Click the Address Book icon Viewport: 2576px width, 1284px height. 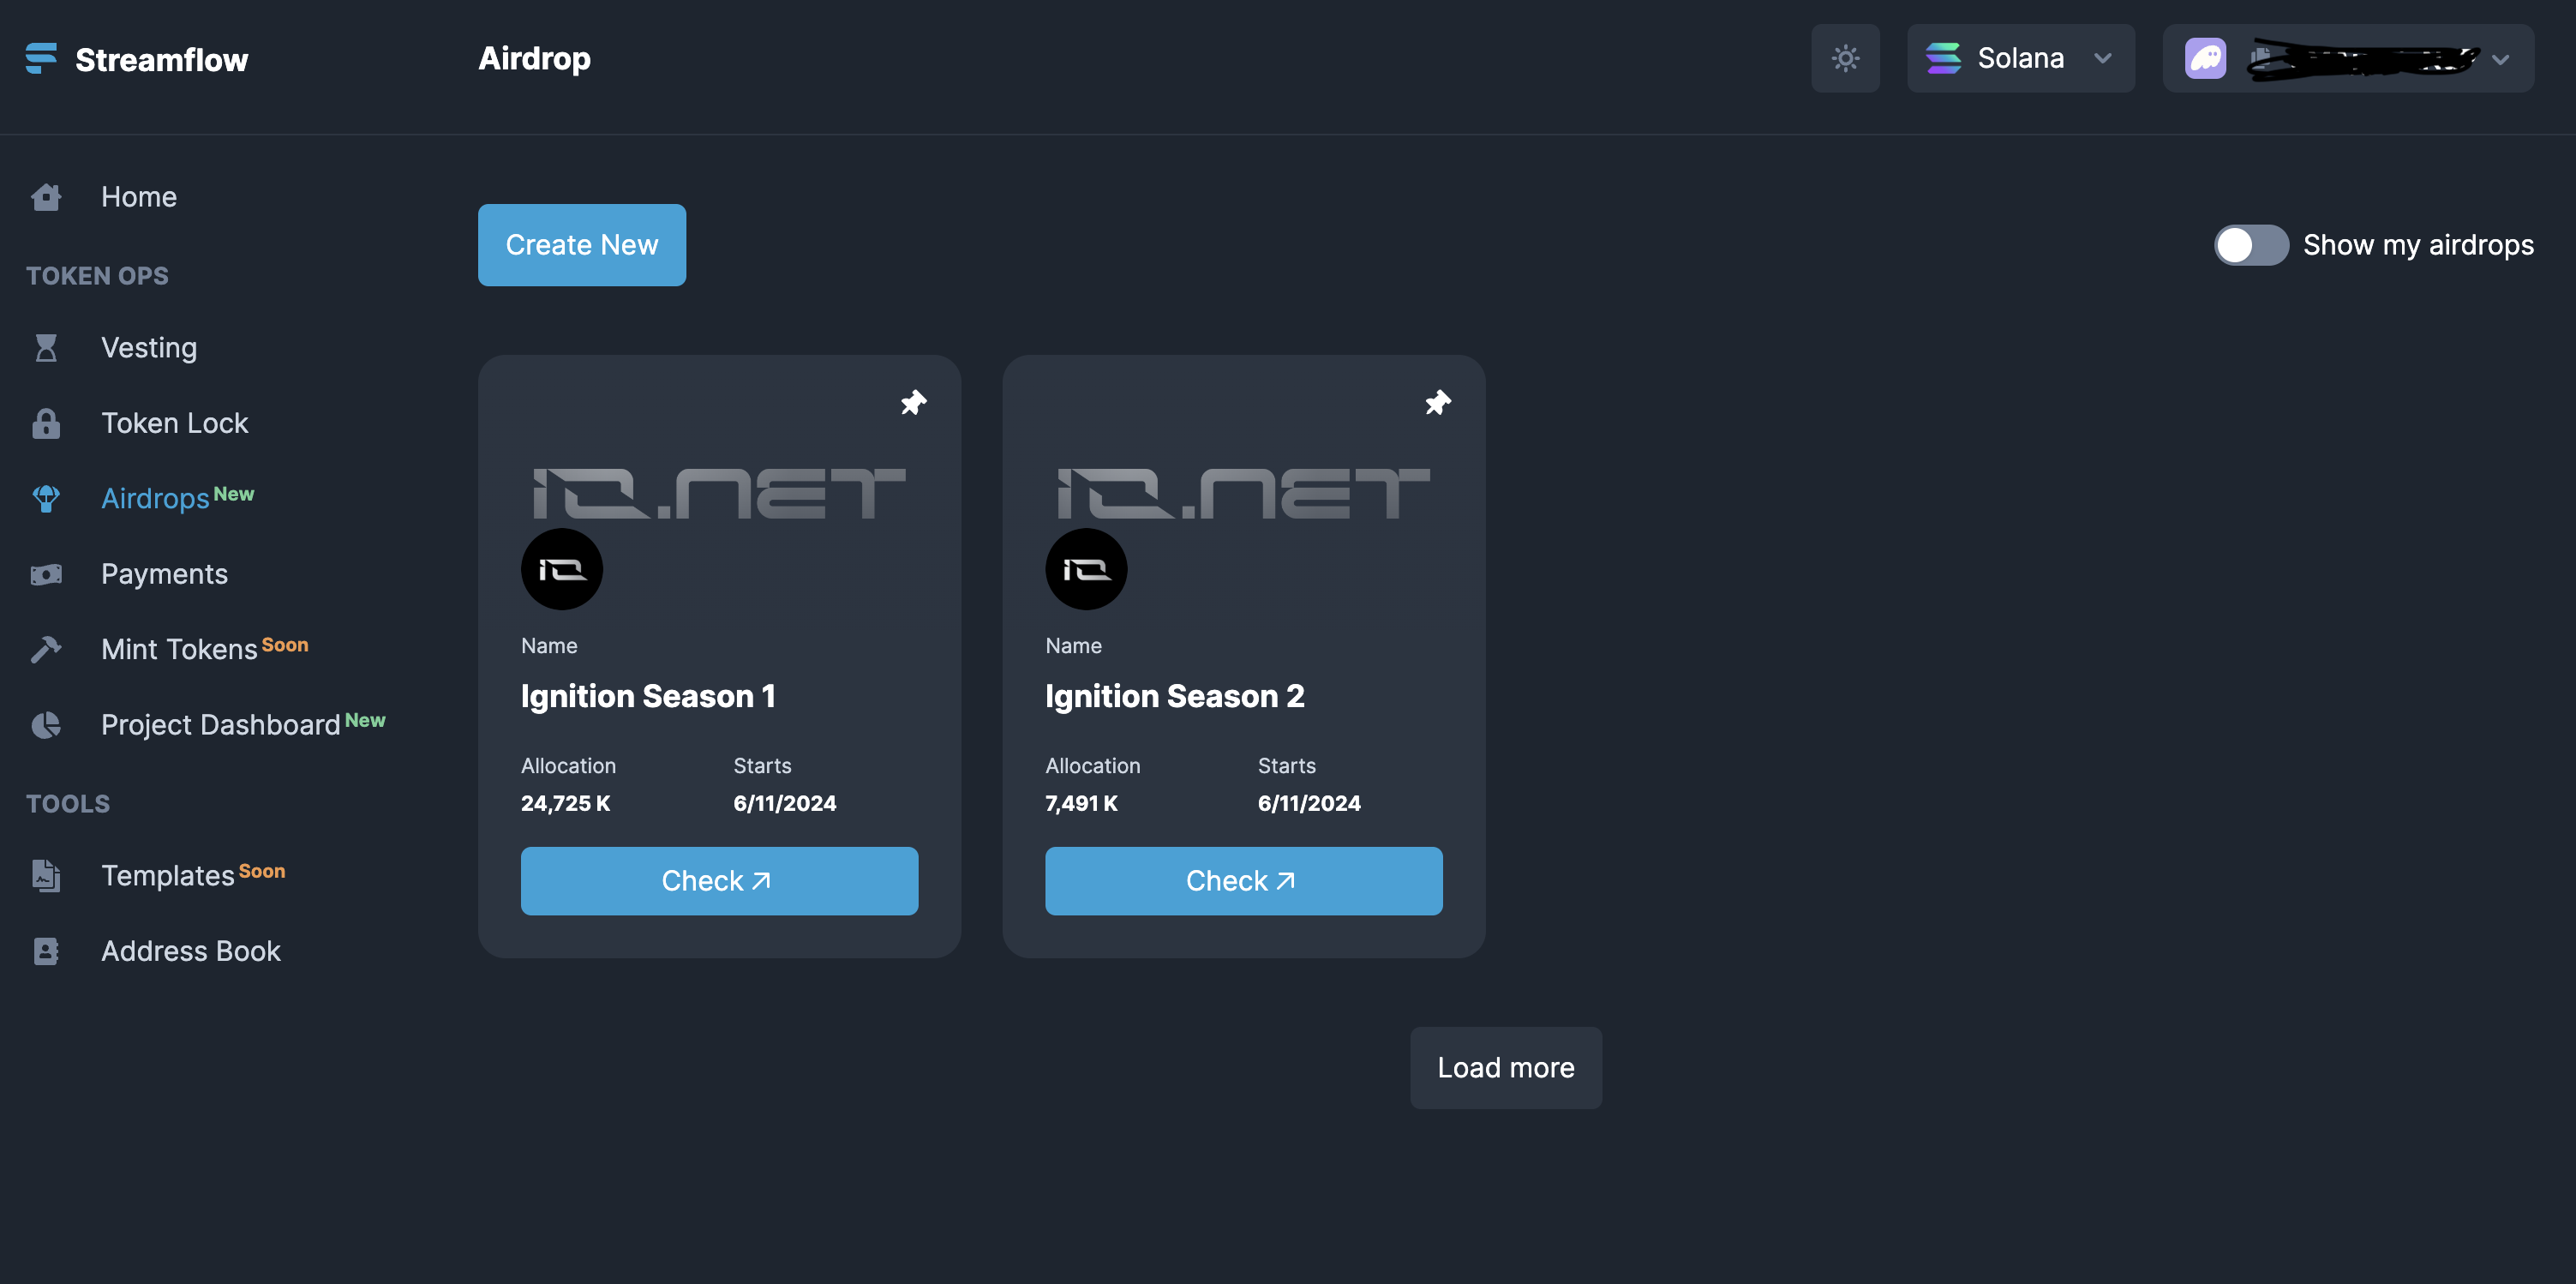coord(46,951)
